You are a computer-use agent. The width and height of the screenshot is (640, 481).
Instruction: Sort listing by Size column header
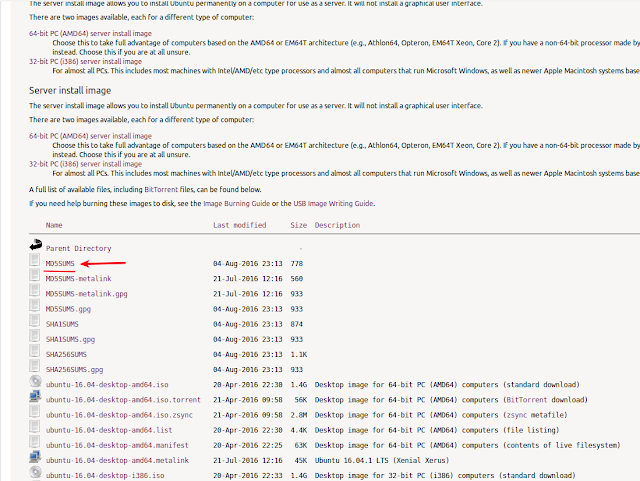pos(298,225)
